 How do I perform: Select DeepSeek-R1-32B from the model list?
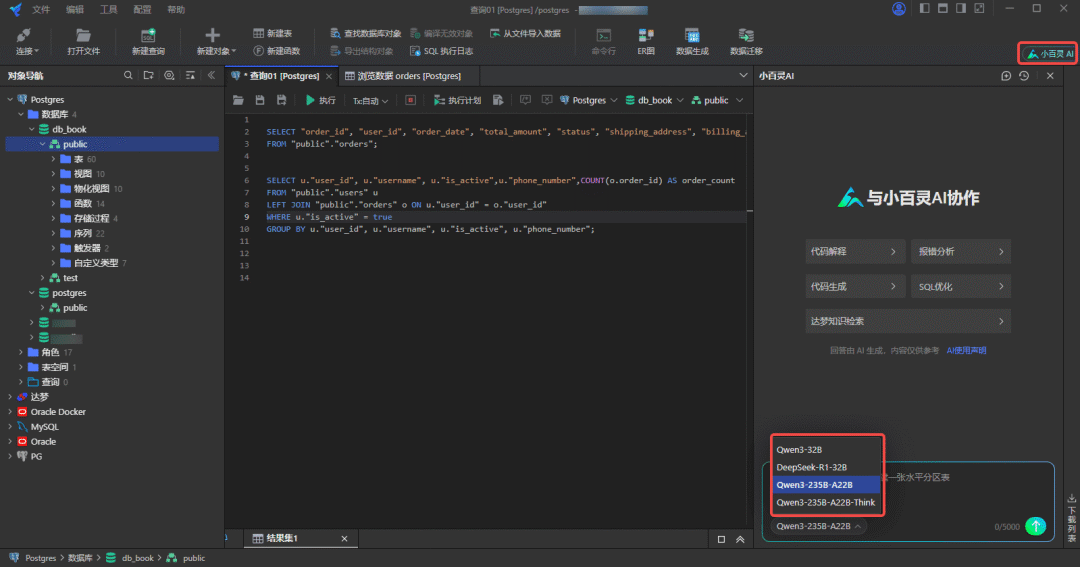coord(811,467)
